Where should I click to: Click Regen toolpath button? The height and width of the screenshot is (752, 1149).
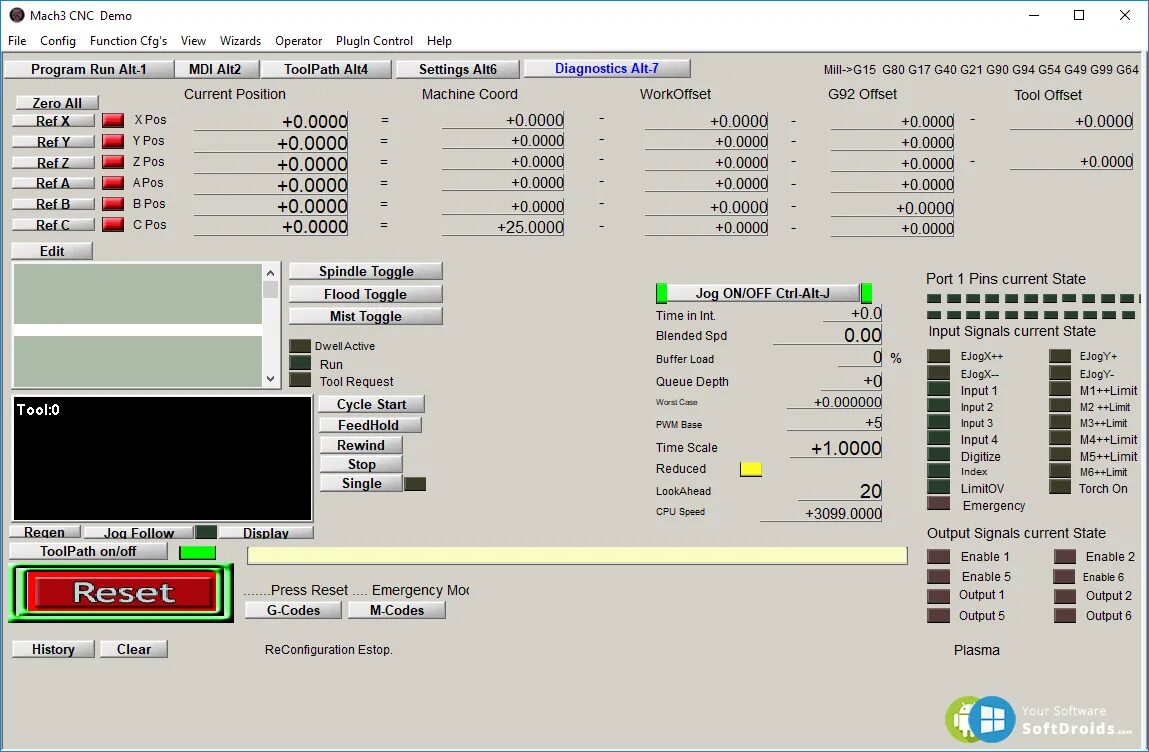tap(44, 532)
